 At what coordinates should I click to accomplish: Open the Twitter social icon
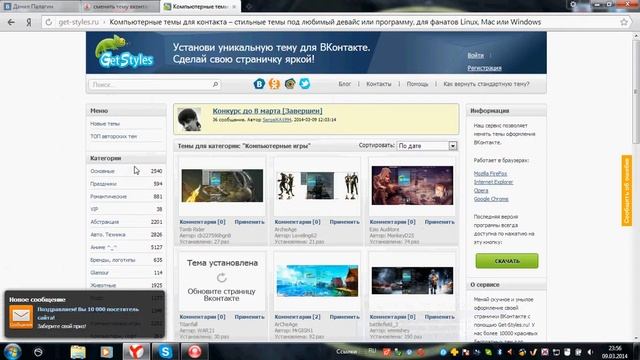(304, 84)
